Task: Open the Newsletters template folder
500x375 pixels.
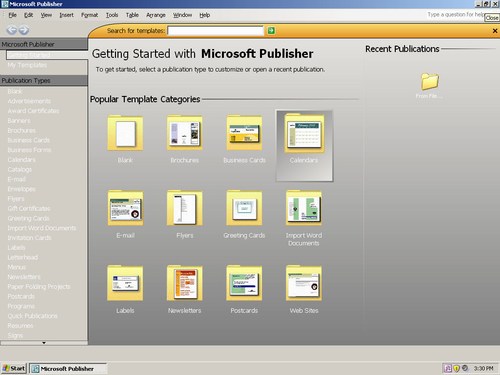Action: pos(184,283)
